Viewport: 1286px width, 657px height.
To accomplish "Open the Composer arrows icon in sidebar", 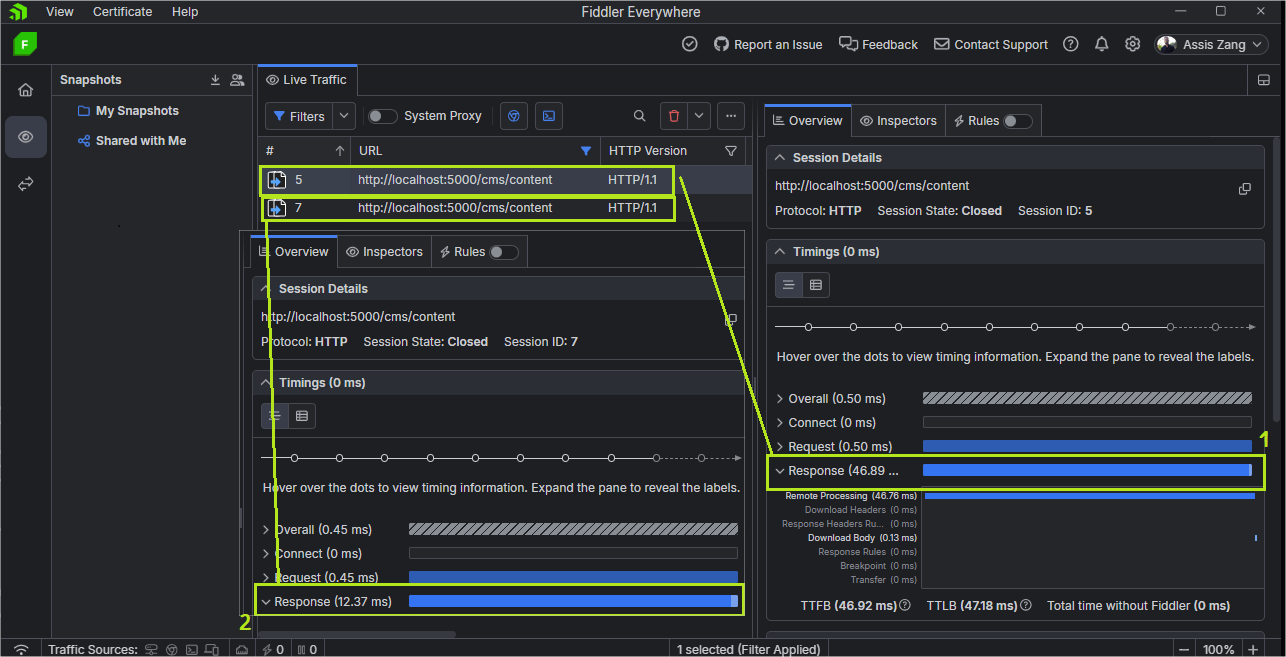I will pyautogui.click(x=26, y=185).
